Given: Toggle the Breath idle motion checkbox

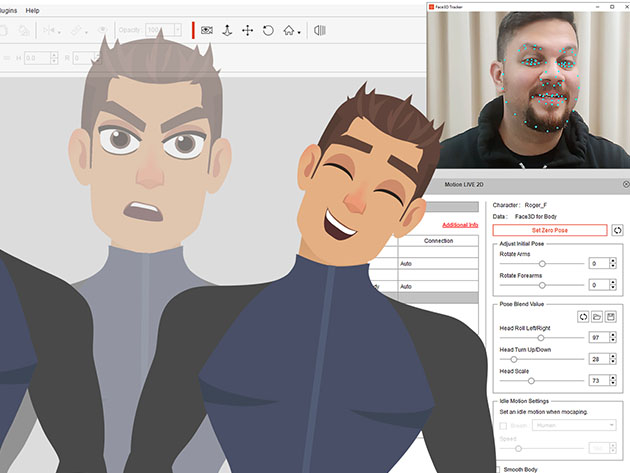Looking at the screenshot, I should coord(503,425).
